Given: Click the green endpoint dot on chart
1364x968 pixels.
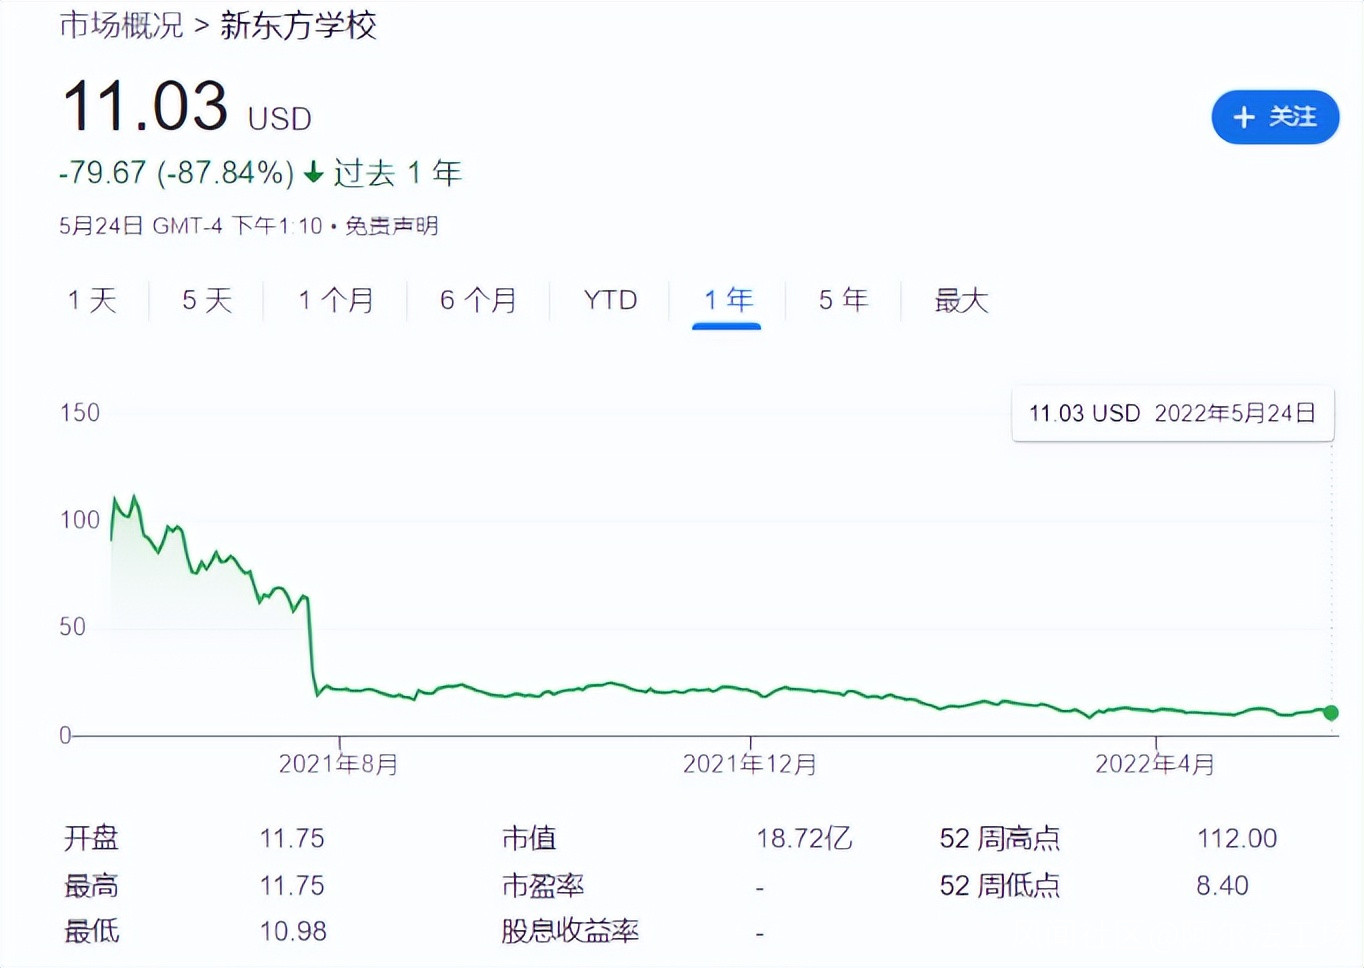Looking at the screenshot, I should (1330, 713).
